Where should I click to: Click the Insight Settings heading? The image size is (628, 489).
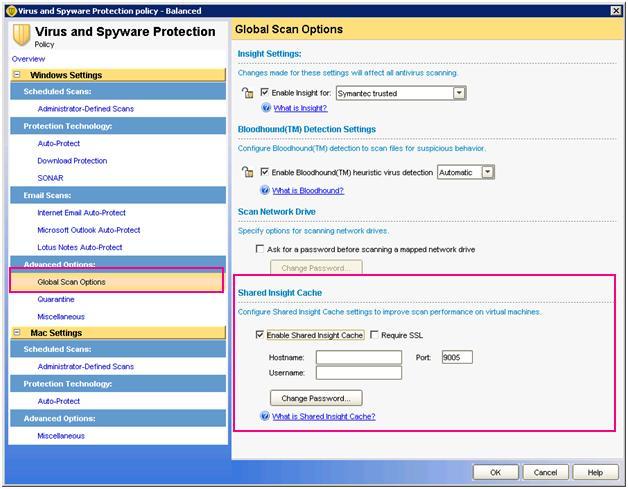[x=270, y=54]
